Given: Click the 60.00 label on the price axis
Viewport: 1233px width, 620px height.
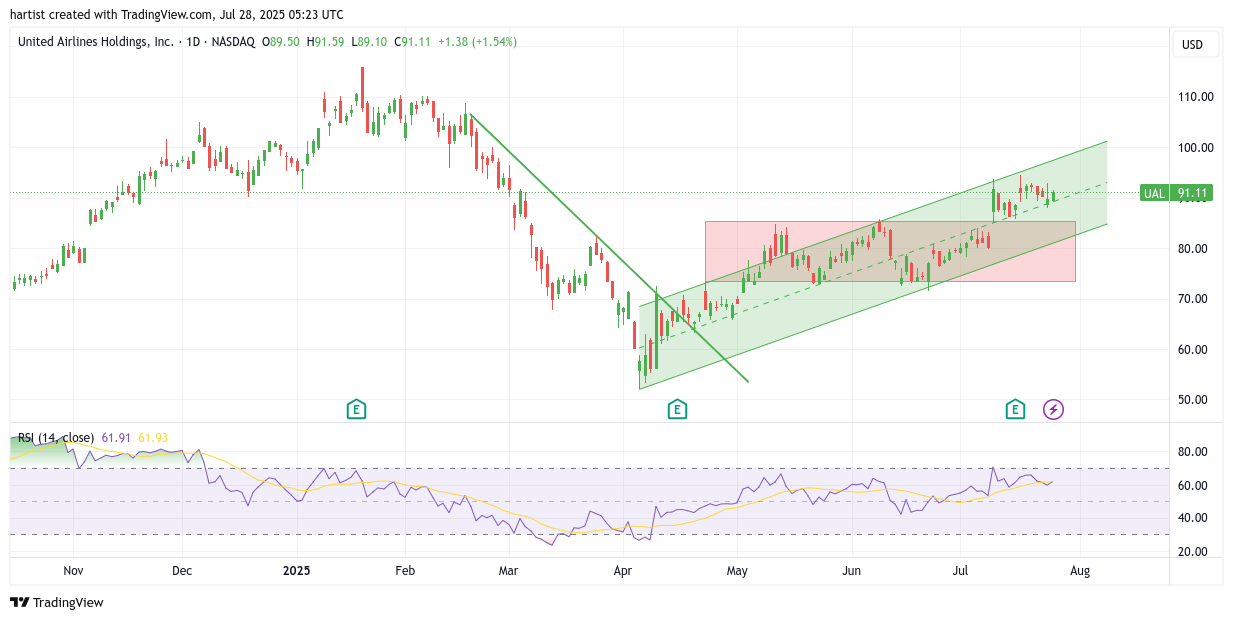Looking at the screenshot, I should pos(1195,350).
